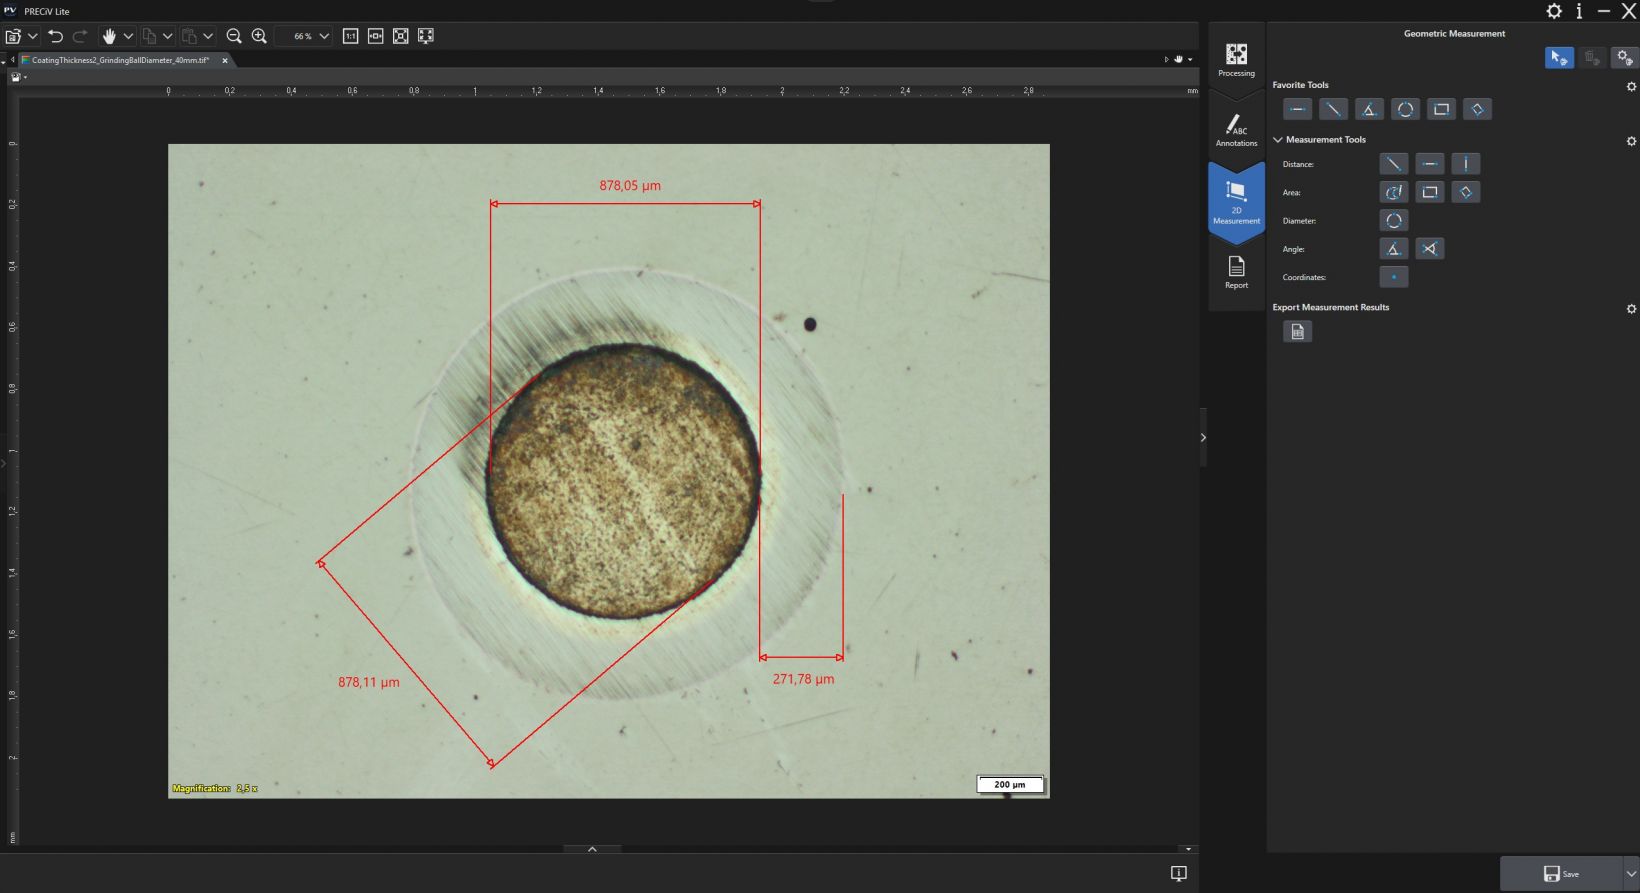Export measurement results to spreadsheet
The image size is (1640, 893).
click(1297, 332)
